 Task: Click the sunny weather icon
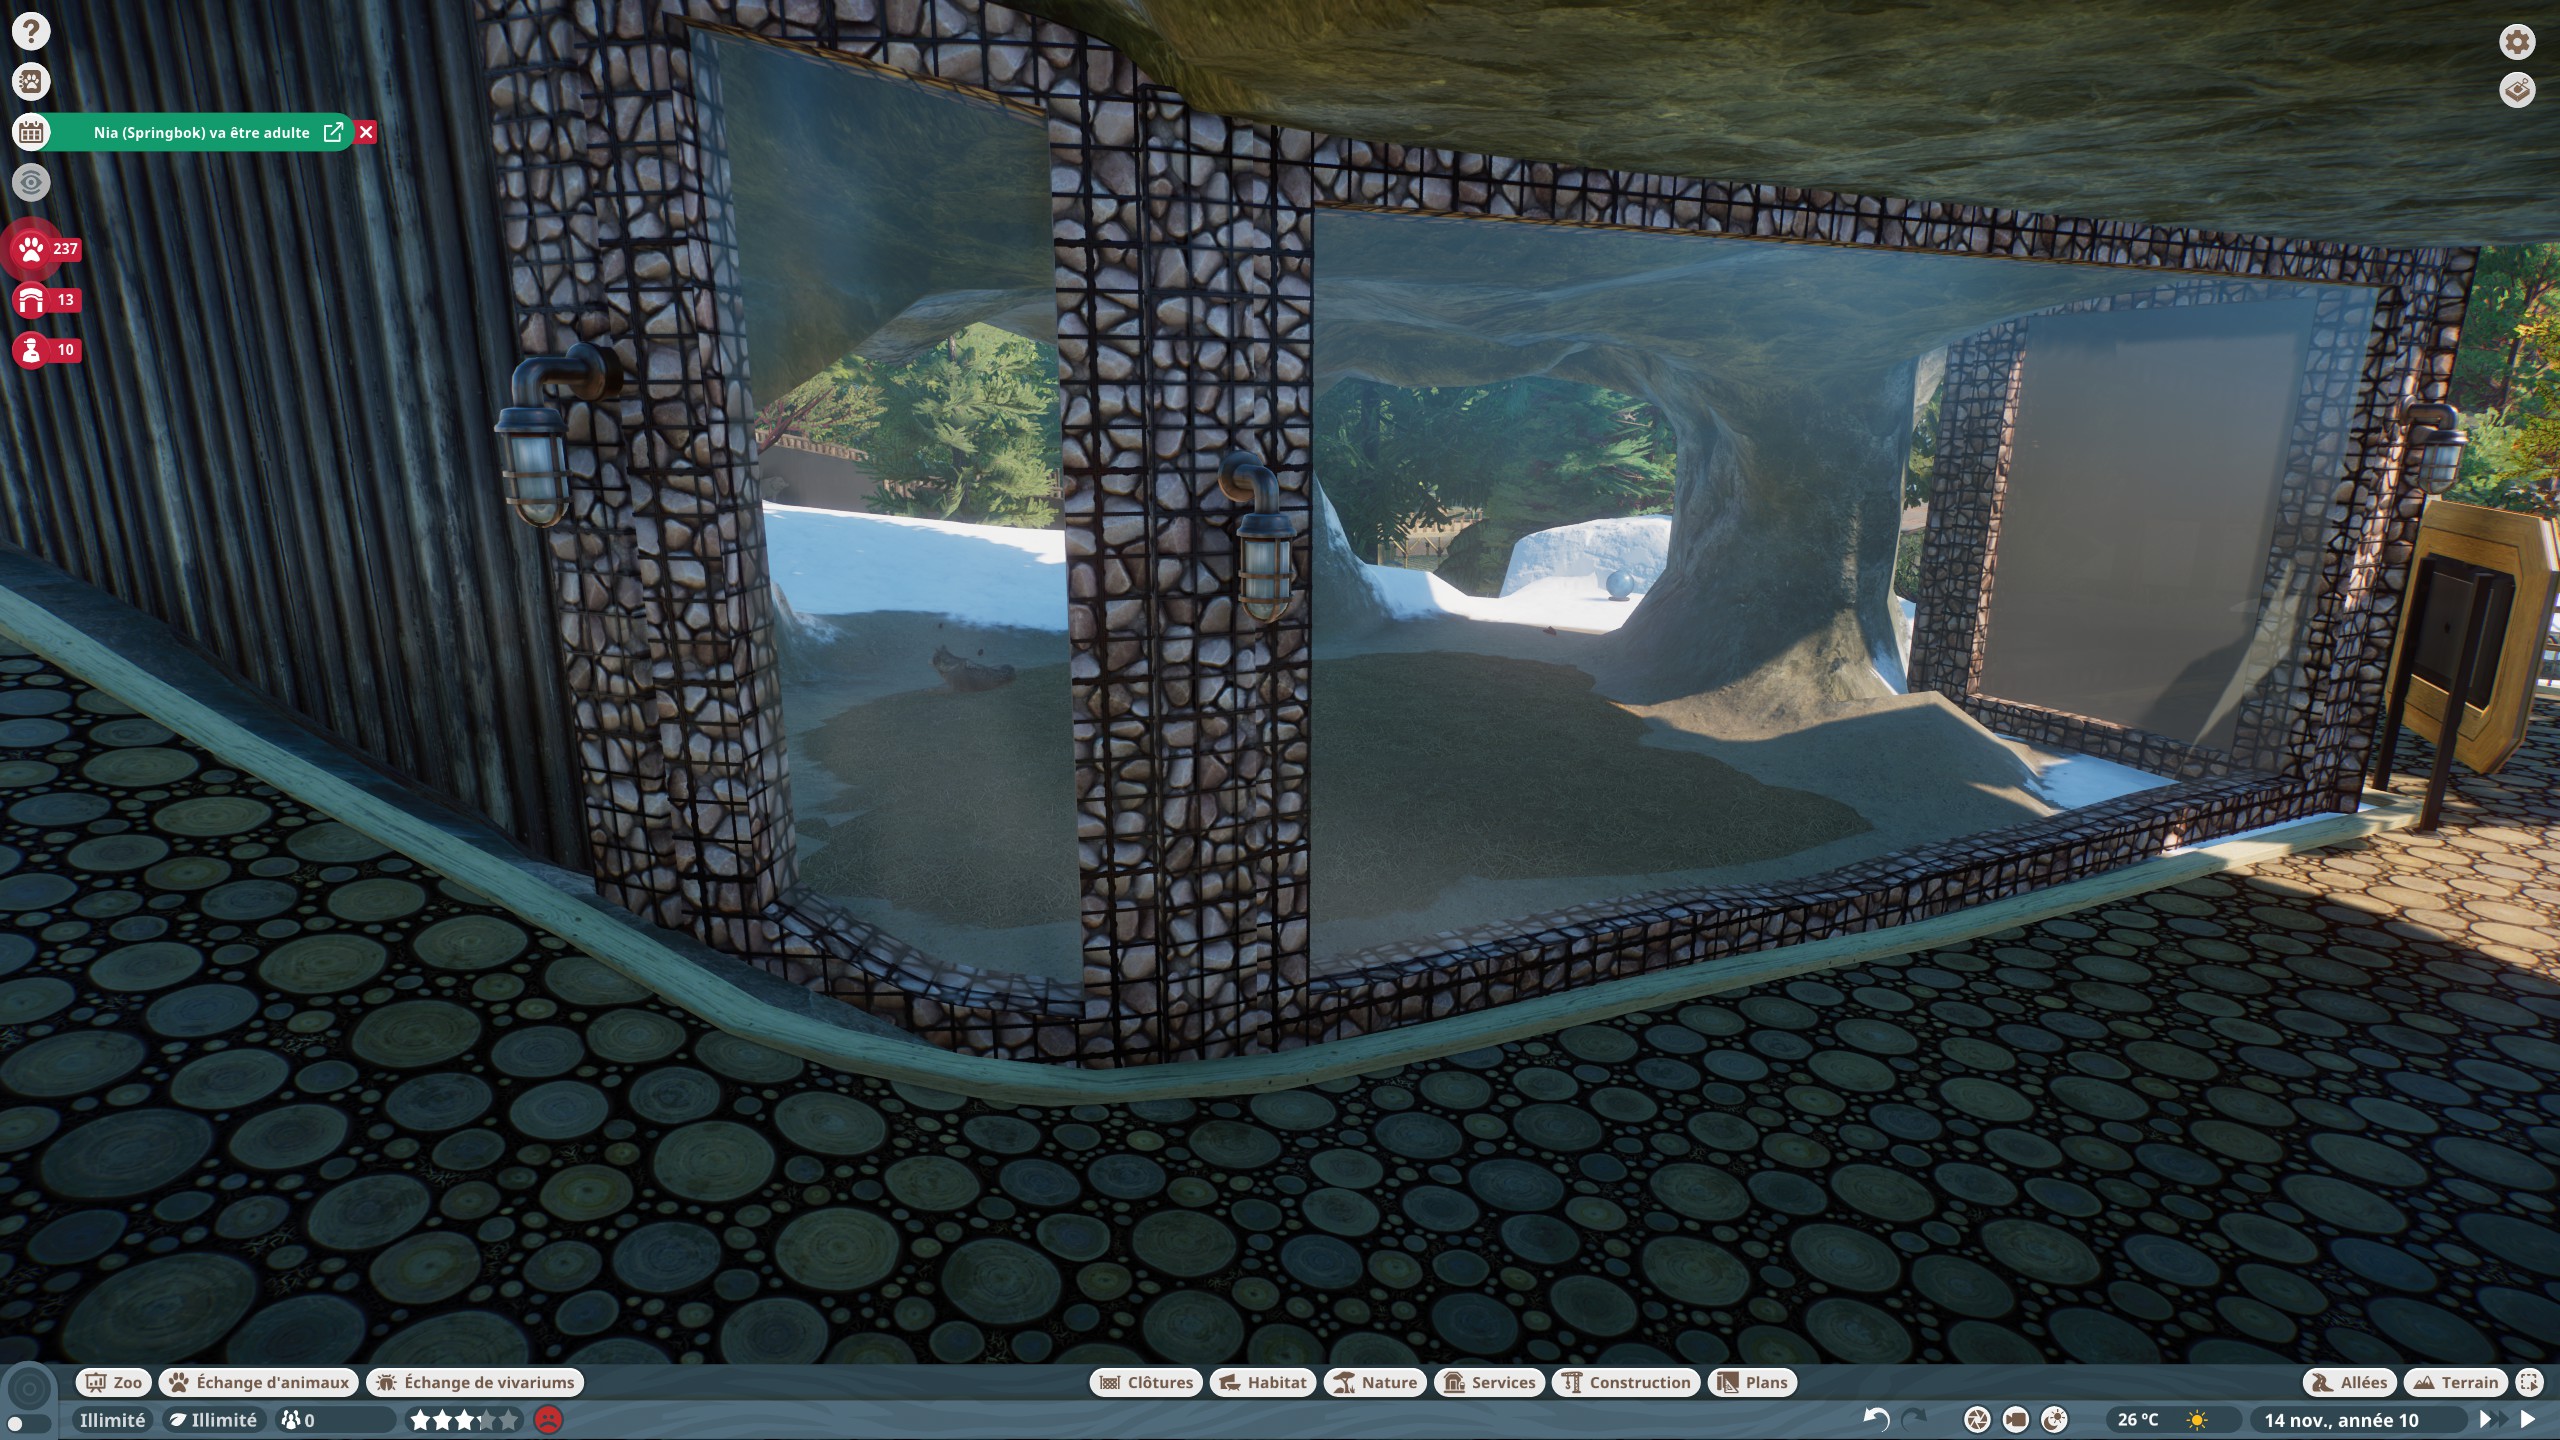coord(2197,1420)
